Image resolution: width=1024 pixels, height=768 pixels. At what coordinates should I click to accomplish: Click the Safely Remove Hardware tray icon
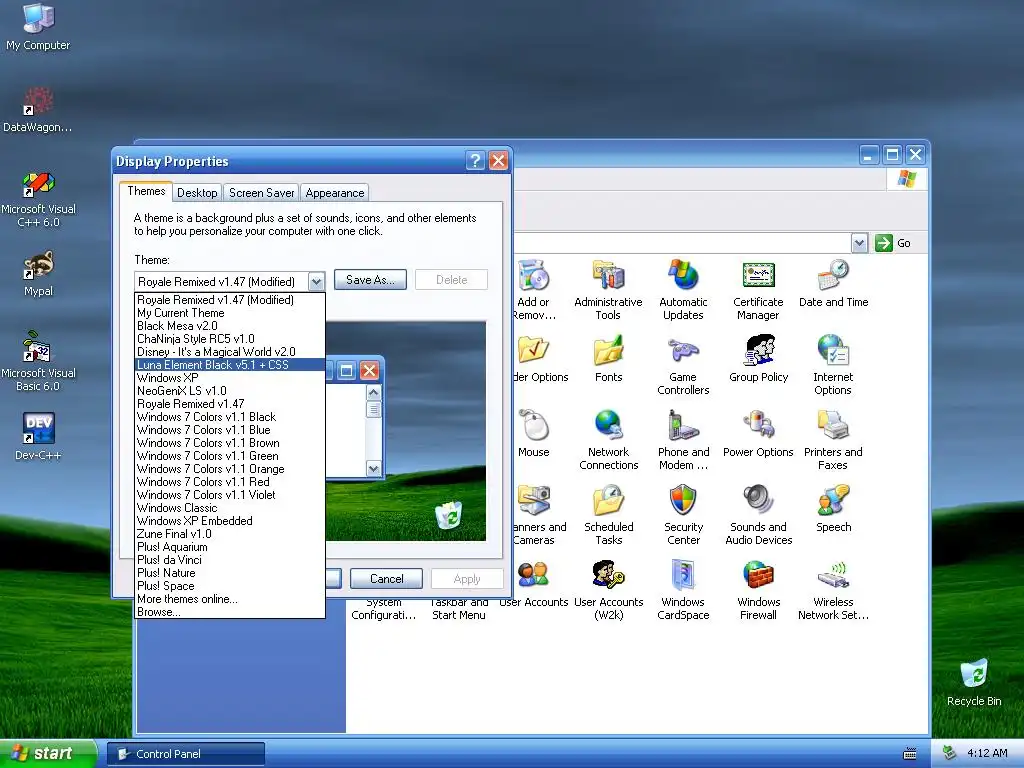click(x=950, y=753)
